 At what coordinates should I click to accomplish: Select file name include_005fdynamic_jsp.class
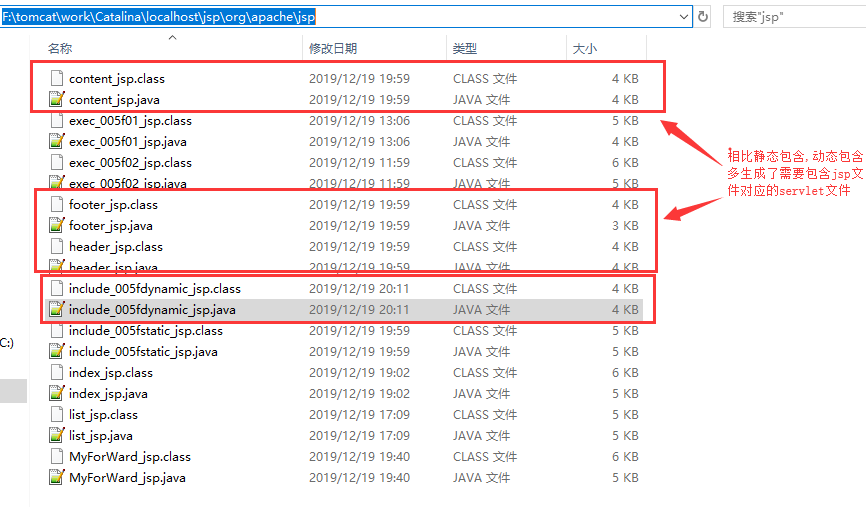tap(155, 289)
